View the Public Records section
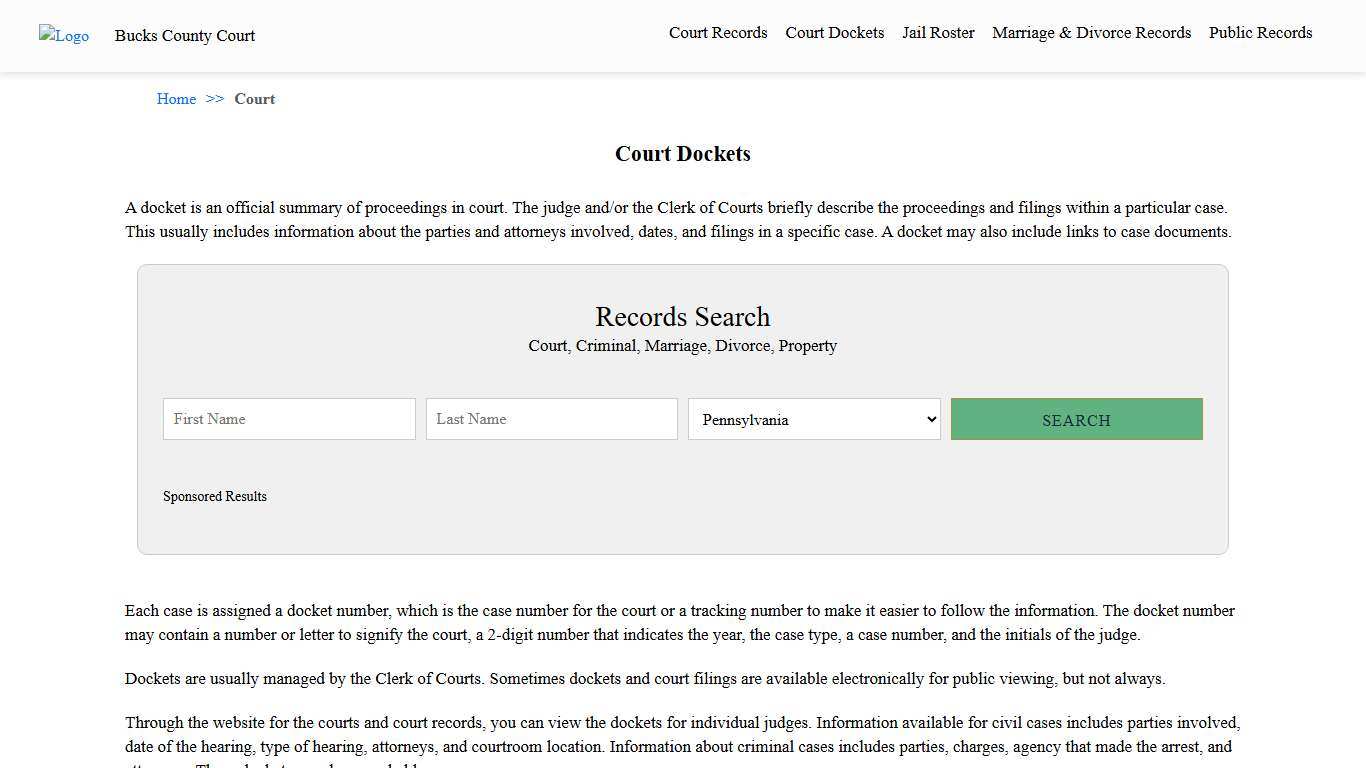Screen dimensions: 1366x768 click(x=1260, y=33)
